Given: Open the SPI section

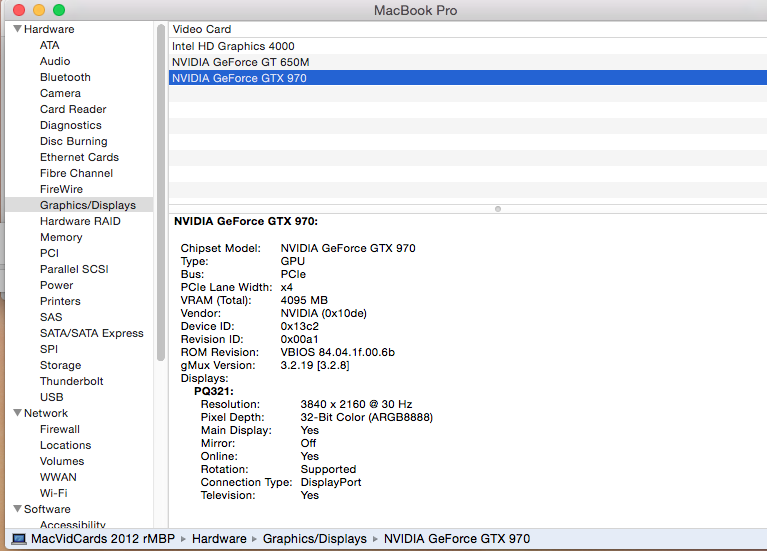Looking at the screenshot, I should 48,349.
